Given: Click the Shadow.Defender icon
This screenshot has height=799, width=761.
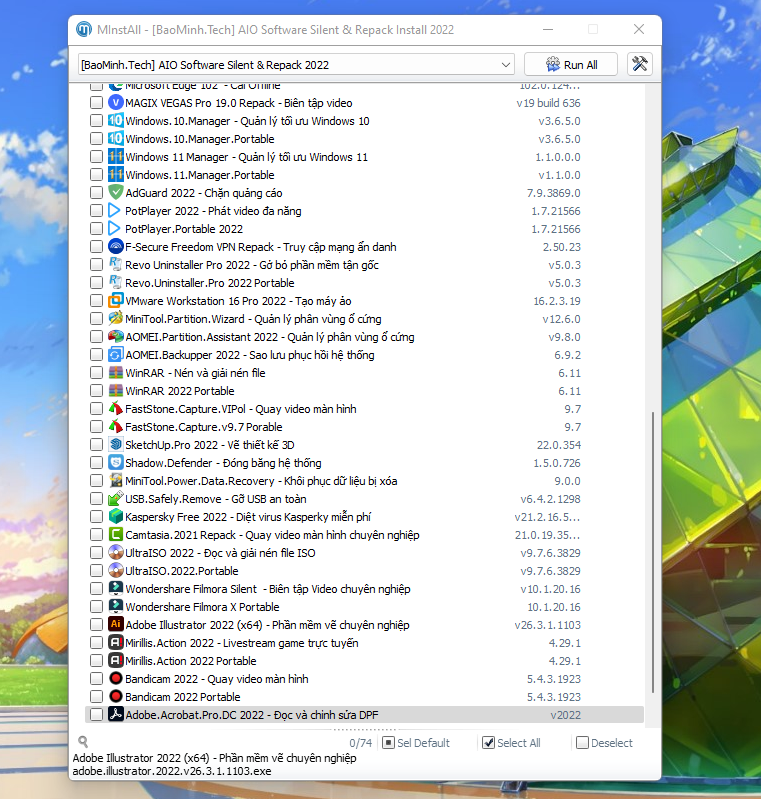Looking at the screenshot, I should pyautogui.click(x=116, y=463).
